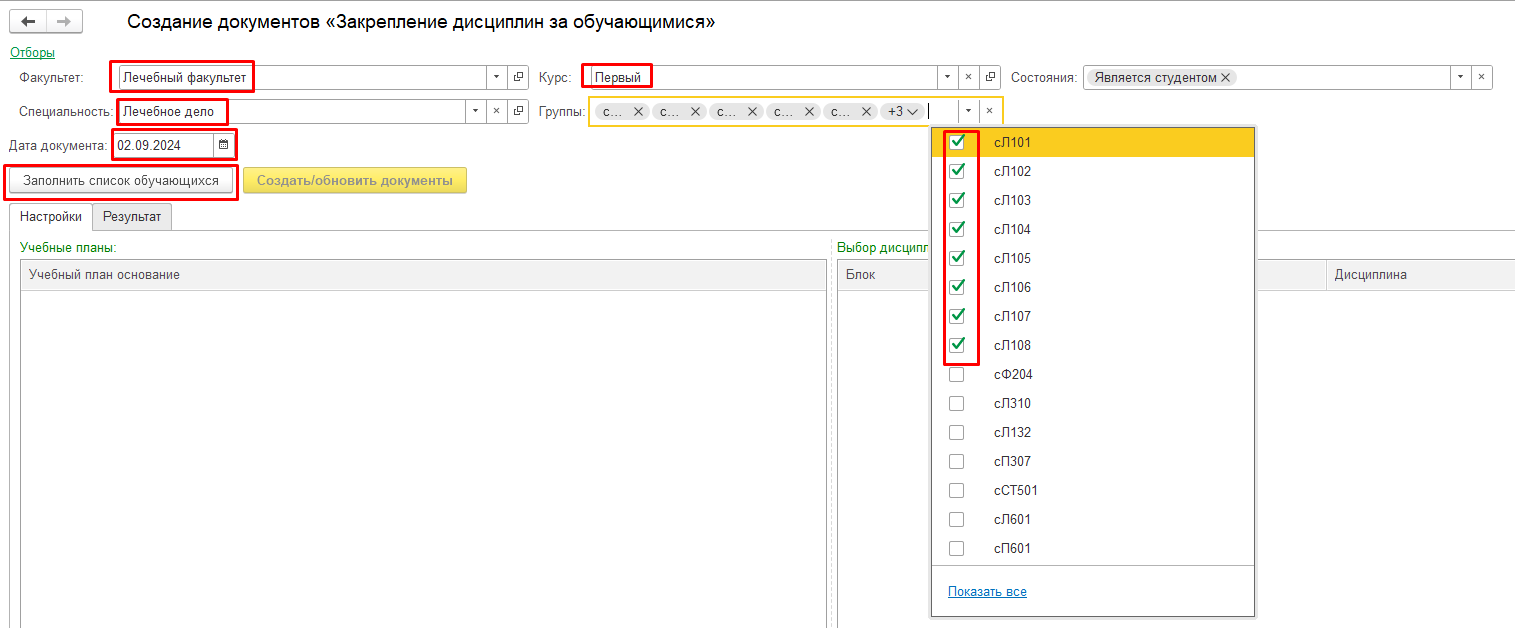
Task: Click the back navigation arrow
Action: (x=28, y=21)
